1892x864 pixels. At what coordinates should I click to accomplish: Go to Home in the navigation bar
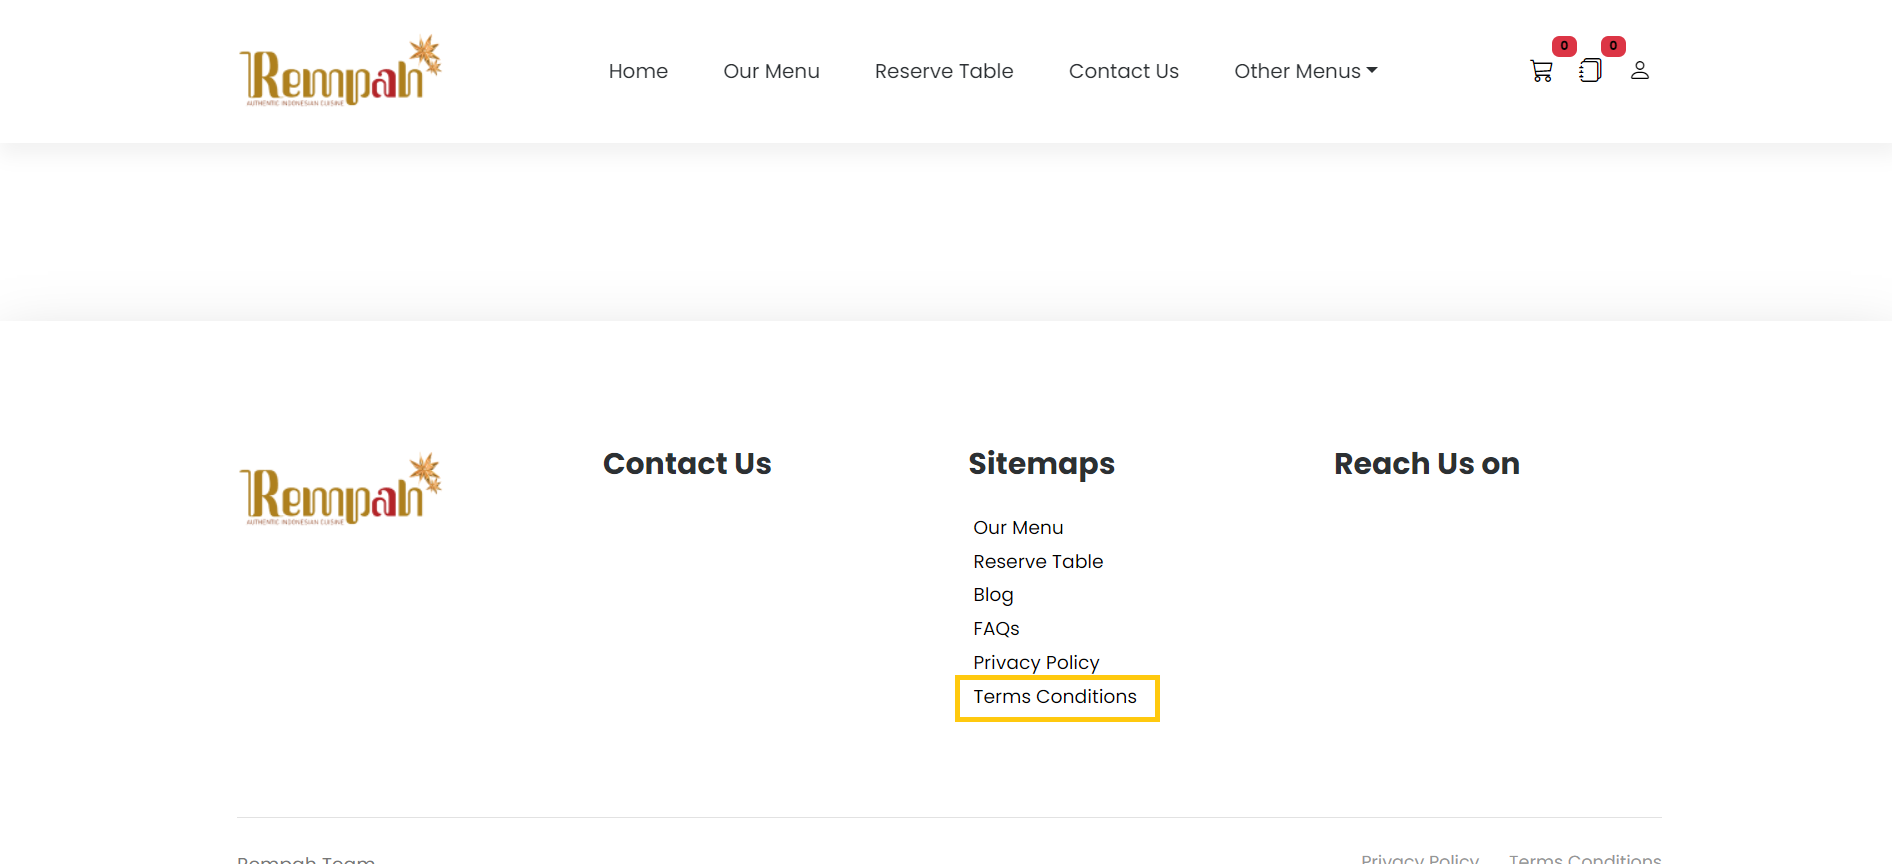[x=638, y=71]
